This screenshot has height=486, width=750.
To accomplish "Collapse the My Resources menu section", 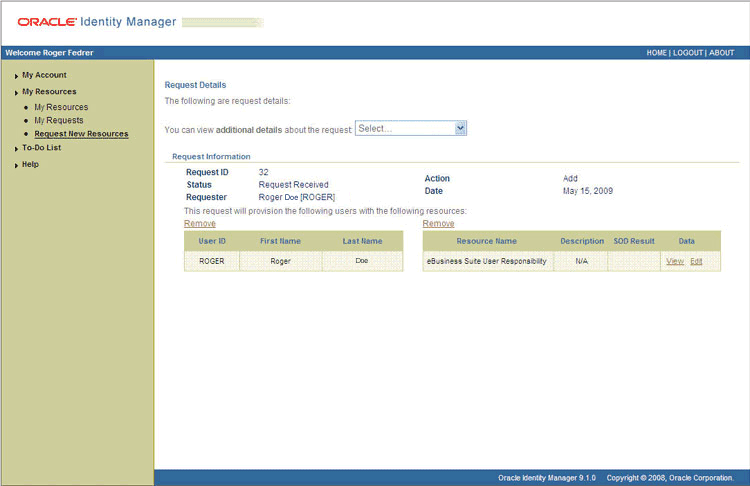I will (49, 91).
